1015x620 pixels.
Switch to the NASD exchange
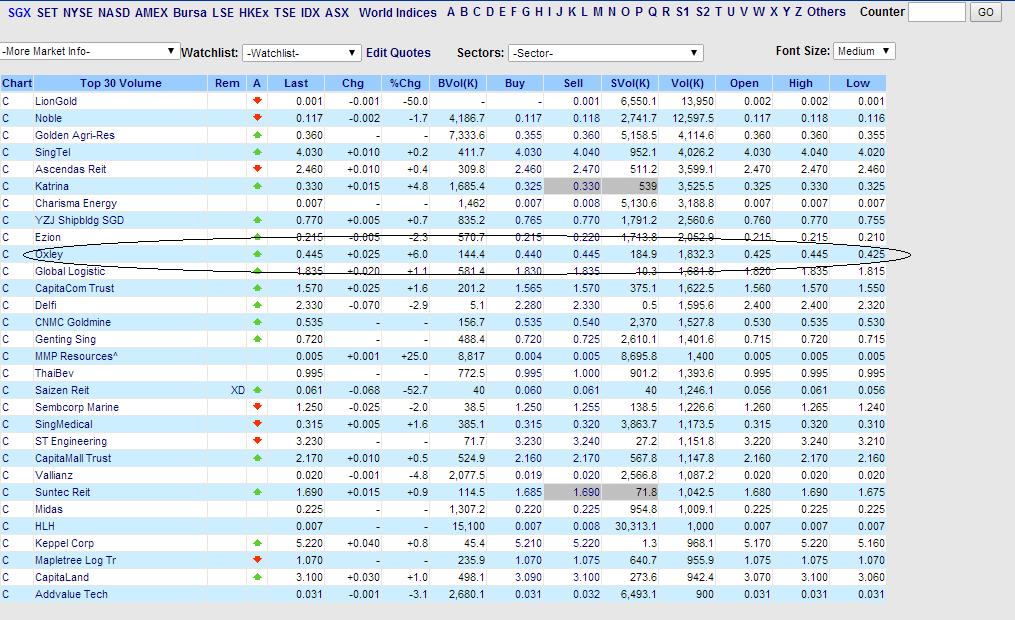[x=114, y=12]
